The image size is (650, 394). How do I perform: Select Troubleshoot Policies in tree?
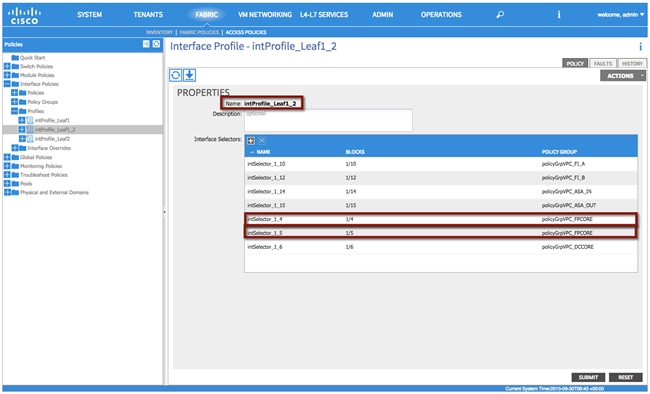pyautogui.click(x=44, y=175)
